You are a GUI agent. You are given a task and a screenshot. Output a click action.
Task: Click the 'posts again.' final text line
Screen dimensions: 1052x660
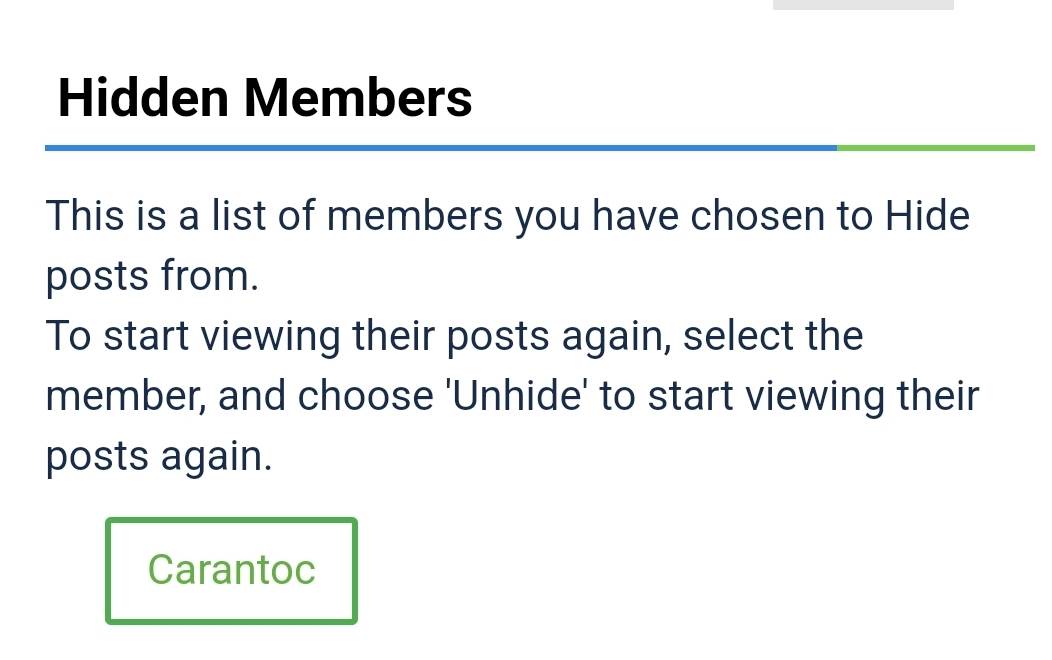[x=159, y=456]
